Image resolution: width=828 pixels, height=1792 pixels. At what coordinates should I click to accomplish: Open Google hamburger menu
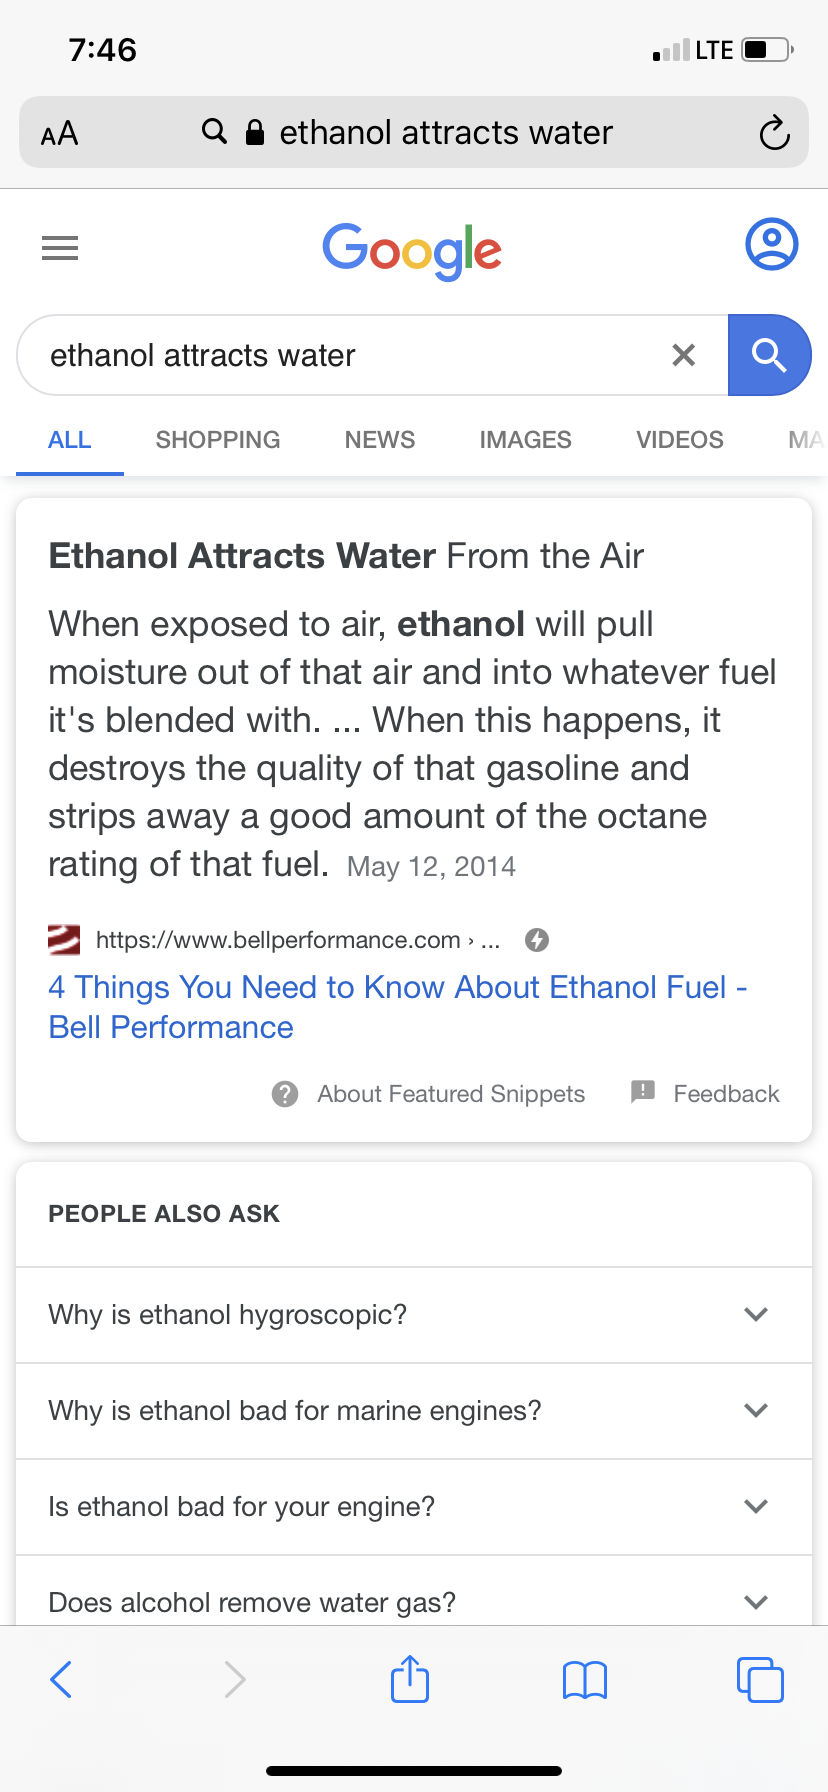[60, 247]
